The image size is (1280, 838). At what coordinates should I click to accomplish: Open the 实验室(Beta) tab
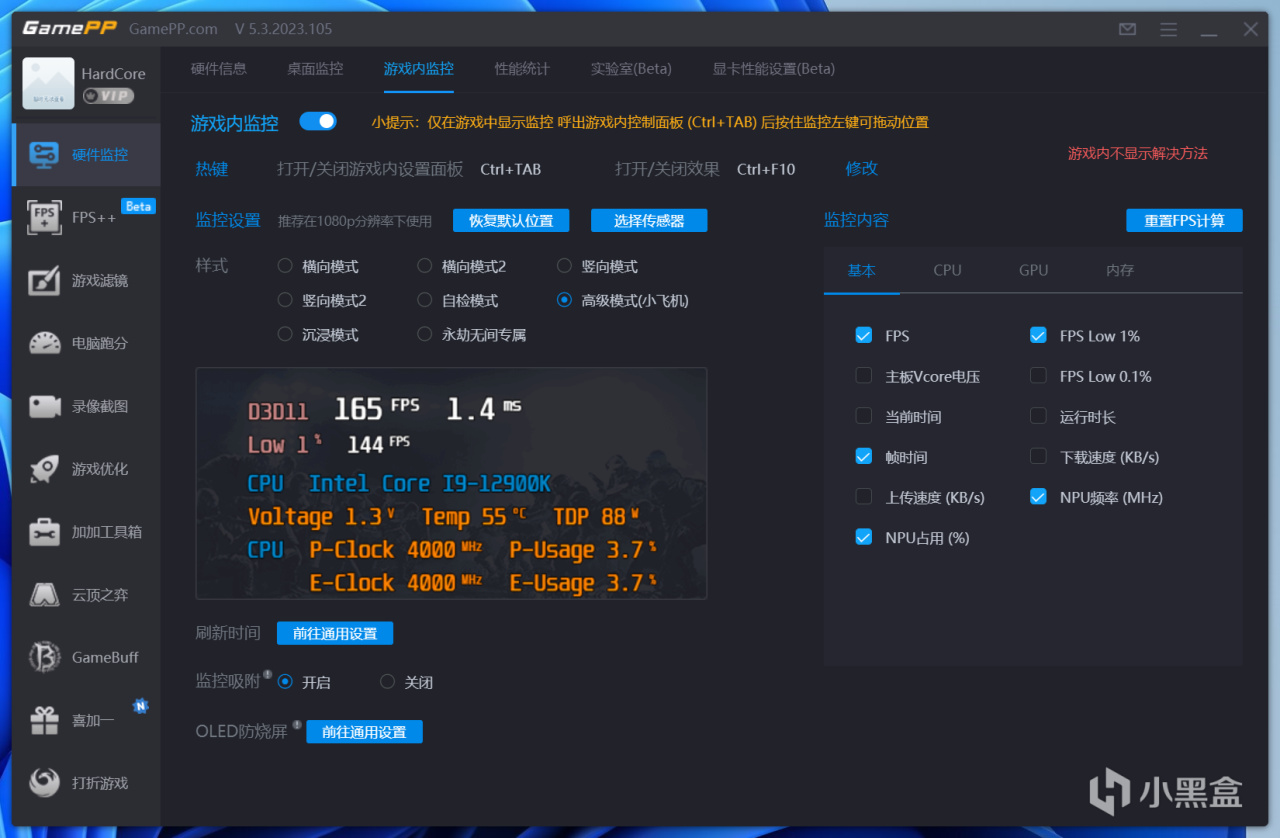click(x=631, y=69)
